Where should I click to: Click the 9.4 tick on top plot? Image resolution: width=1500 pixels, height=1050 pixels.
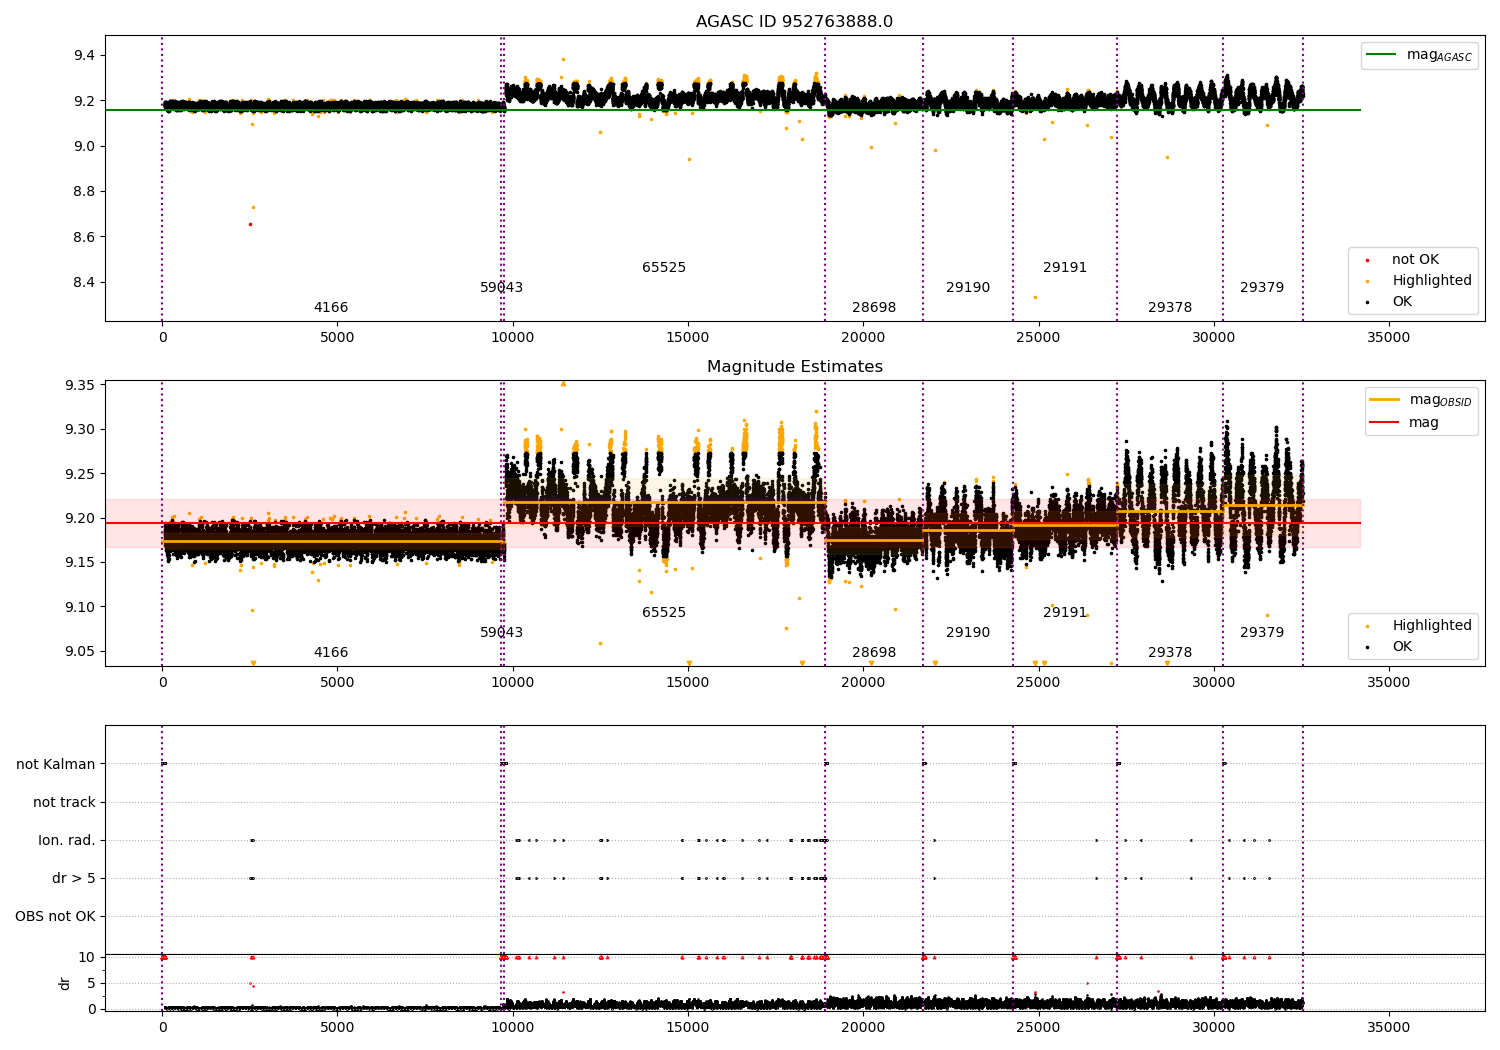(84, 56)
